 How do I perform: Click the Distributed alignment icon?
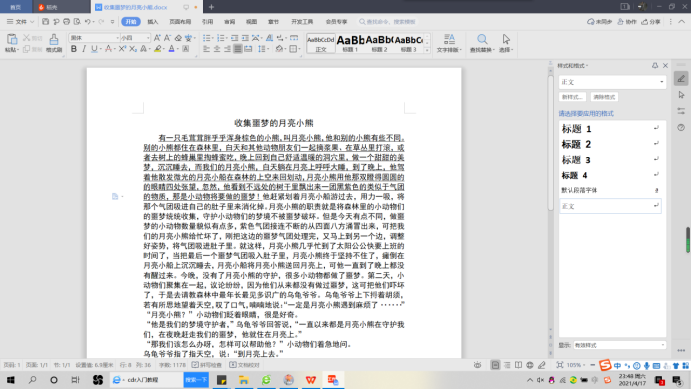(248, 49)
